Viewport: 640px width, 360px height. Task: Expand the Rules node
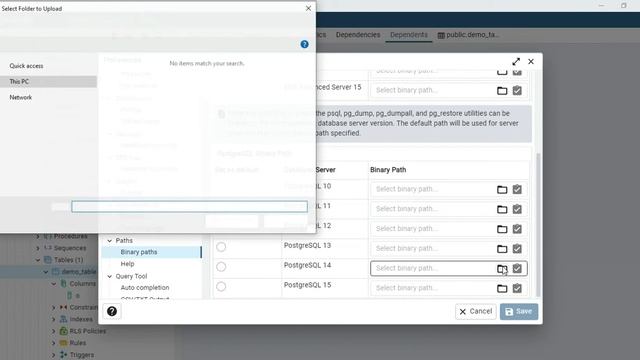pos(53,343)
